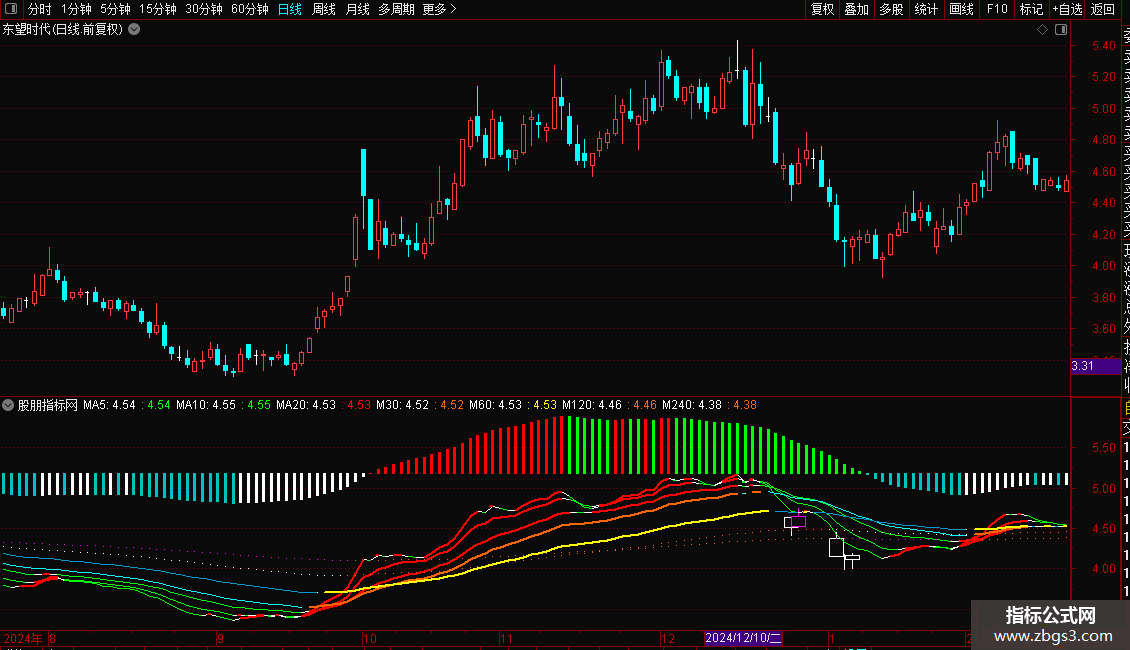Click the 复权 button
Image resolution: width=1130 pixels, height=650 pixels.
822,9
